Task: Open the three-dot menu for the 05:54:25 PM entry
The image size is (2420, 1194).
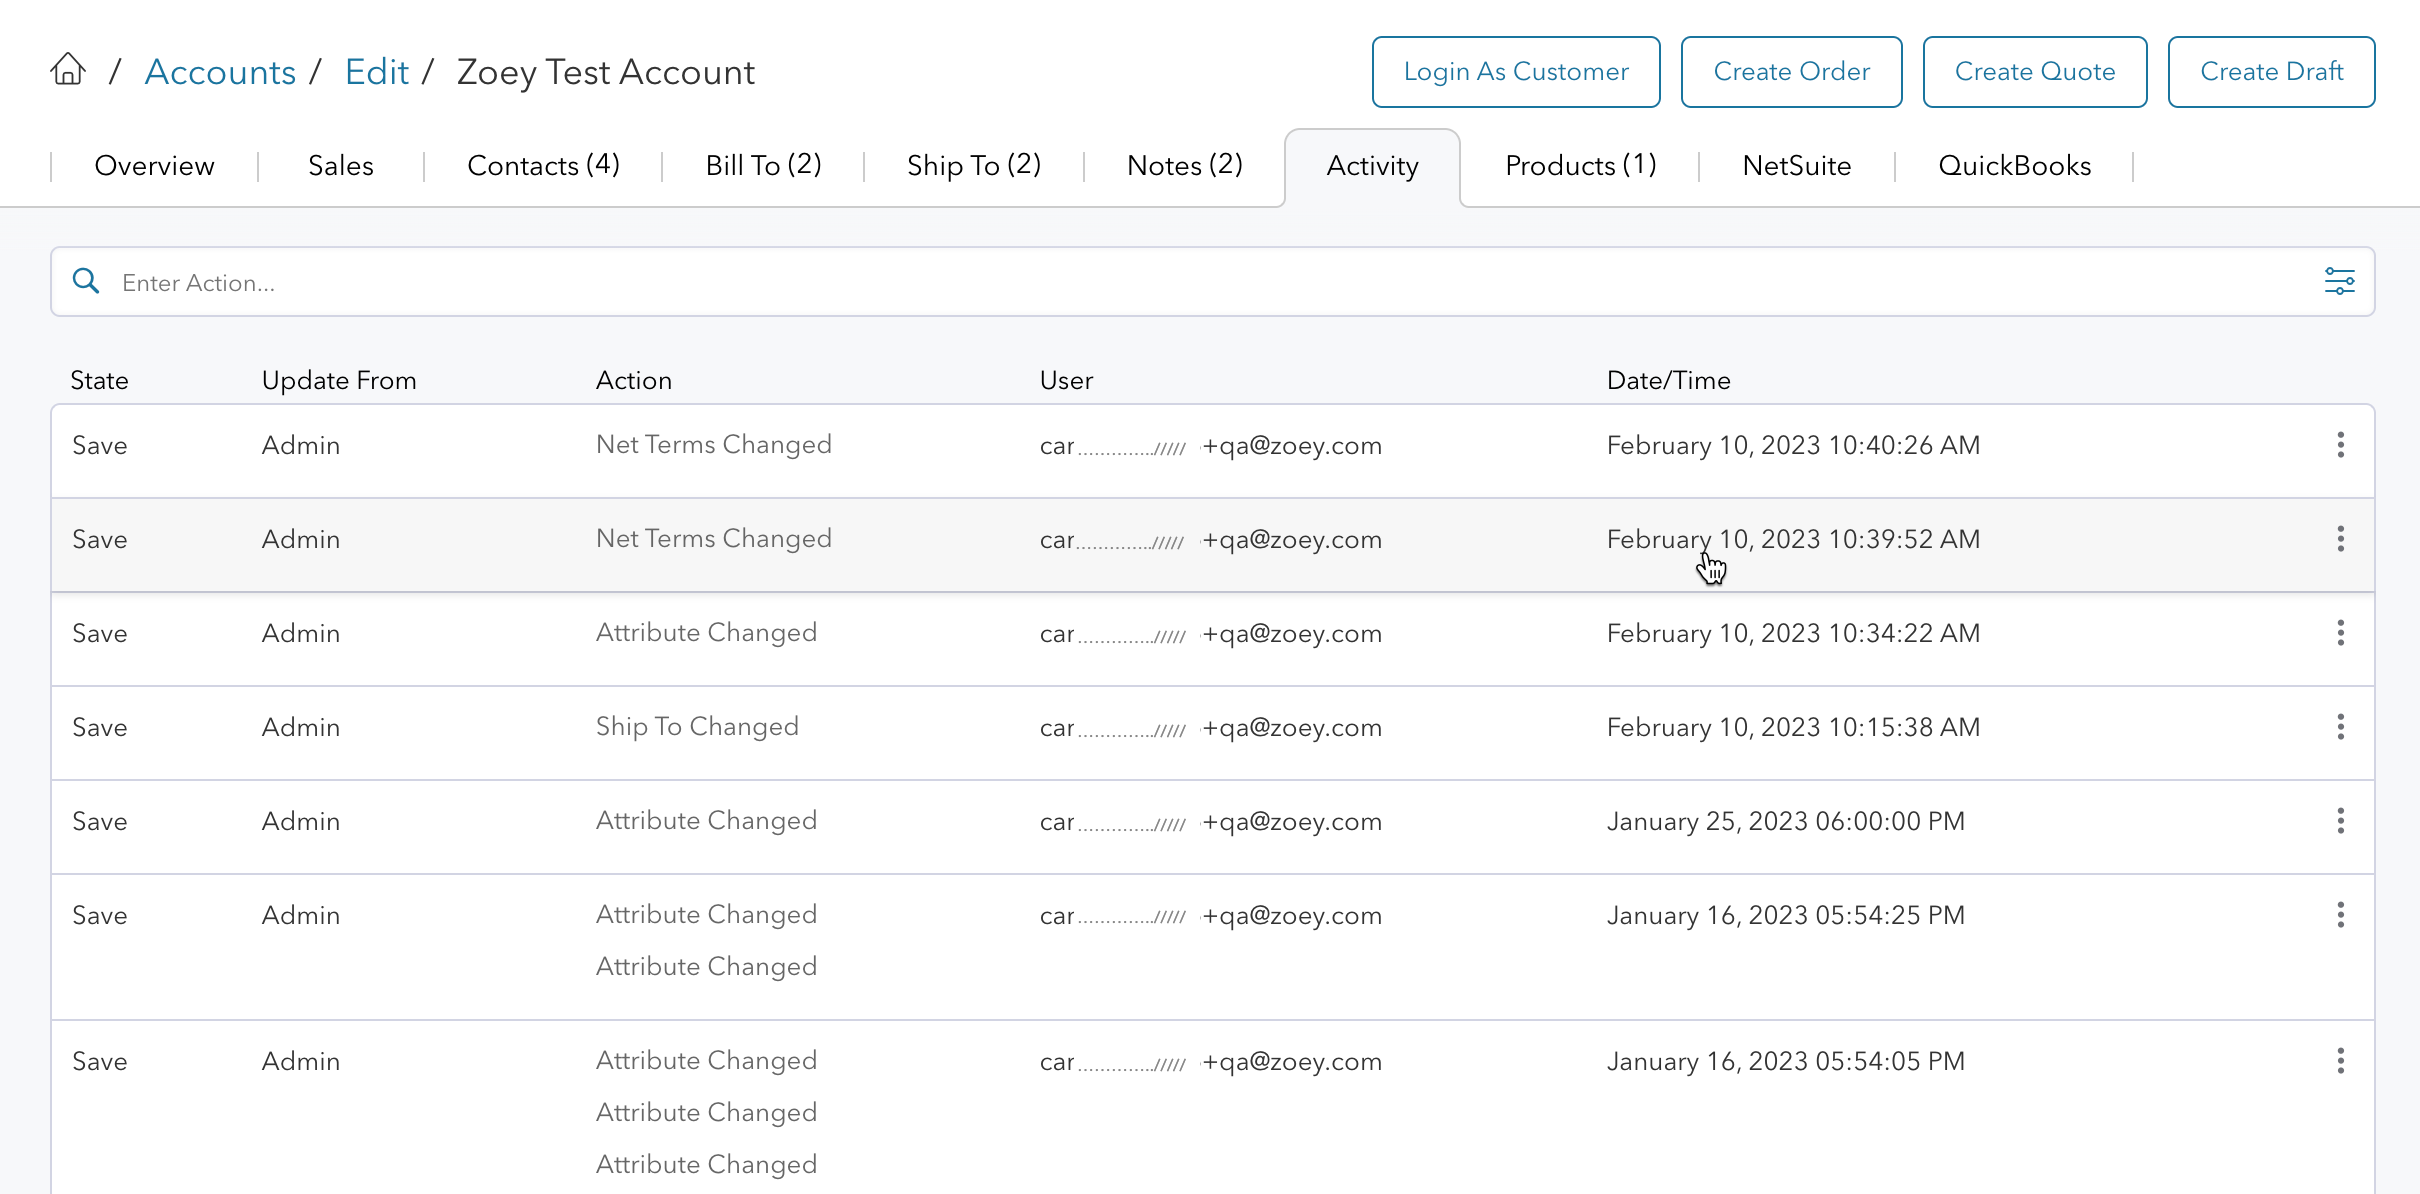Action: (x=2340, y=915)
